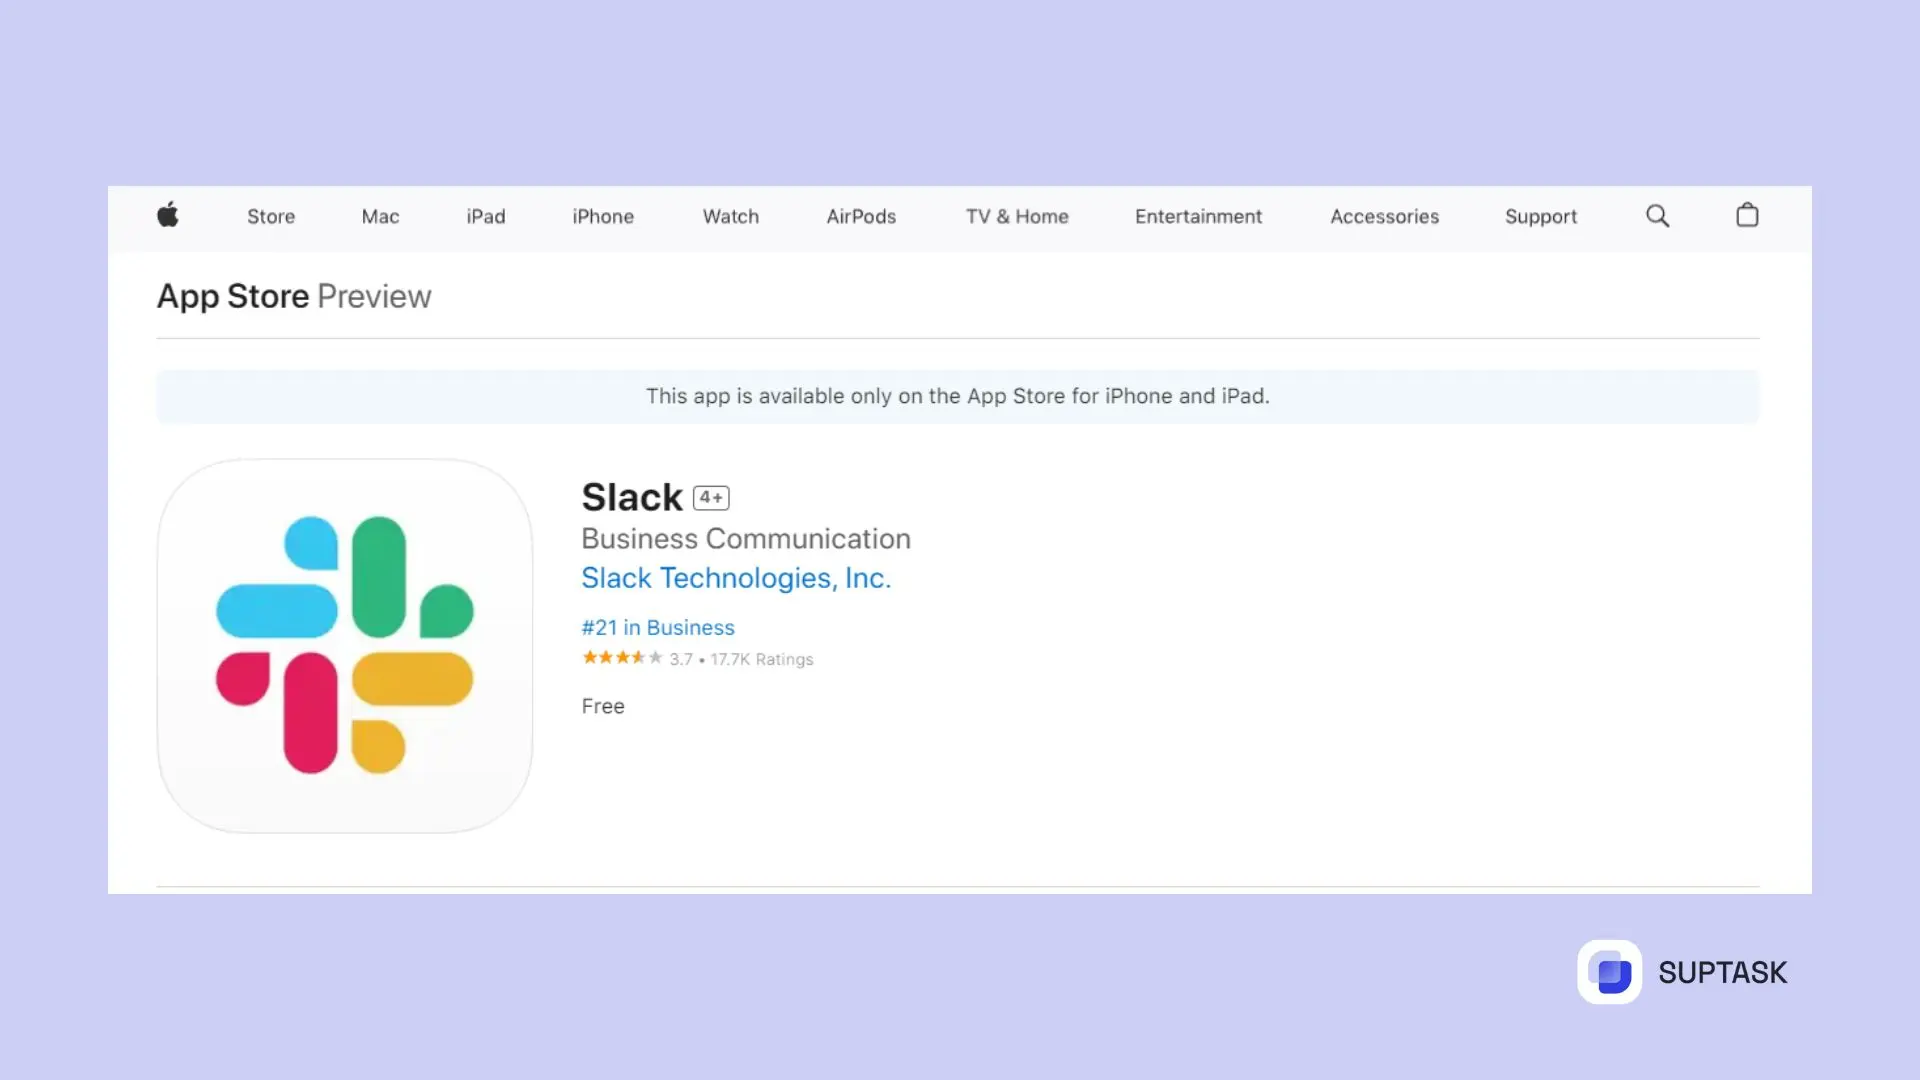This screenshot has width=1920, height=1080.
Task: Select the star rating display
Action: (620, 658)
